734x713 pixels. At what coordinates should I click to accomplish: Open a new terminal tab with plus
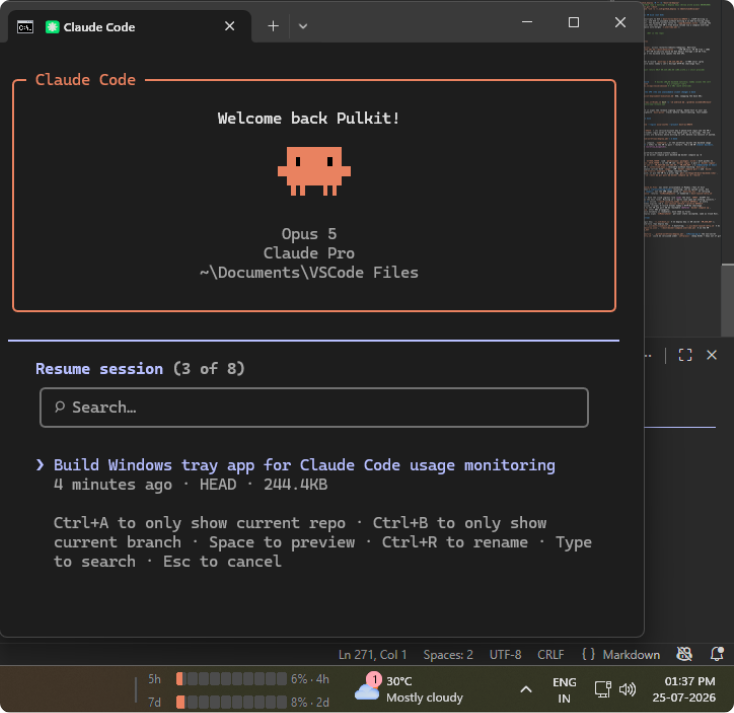(x=273, y=26)
